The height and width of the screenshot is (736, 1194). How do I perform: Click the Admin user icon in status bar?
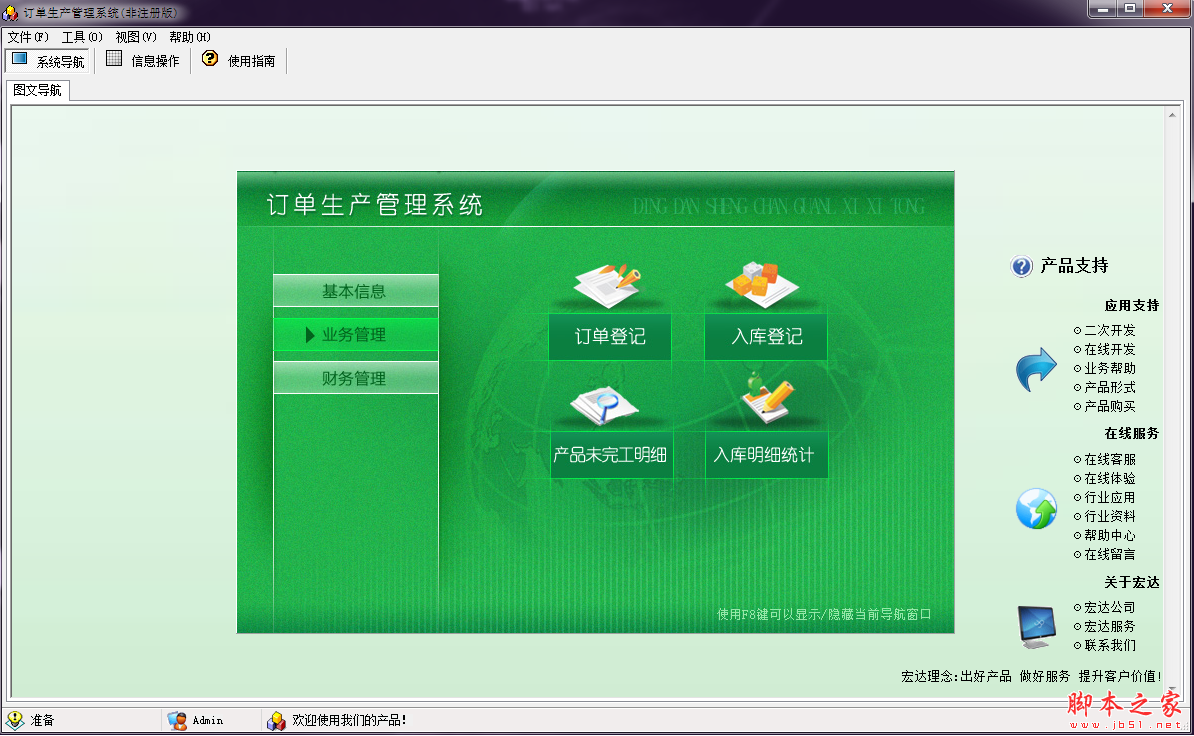point(177,720)
